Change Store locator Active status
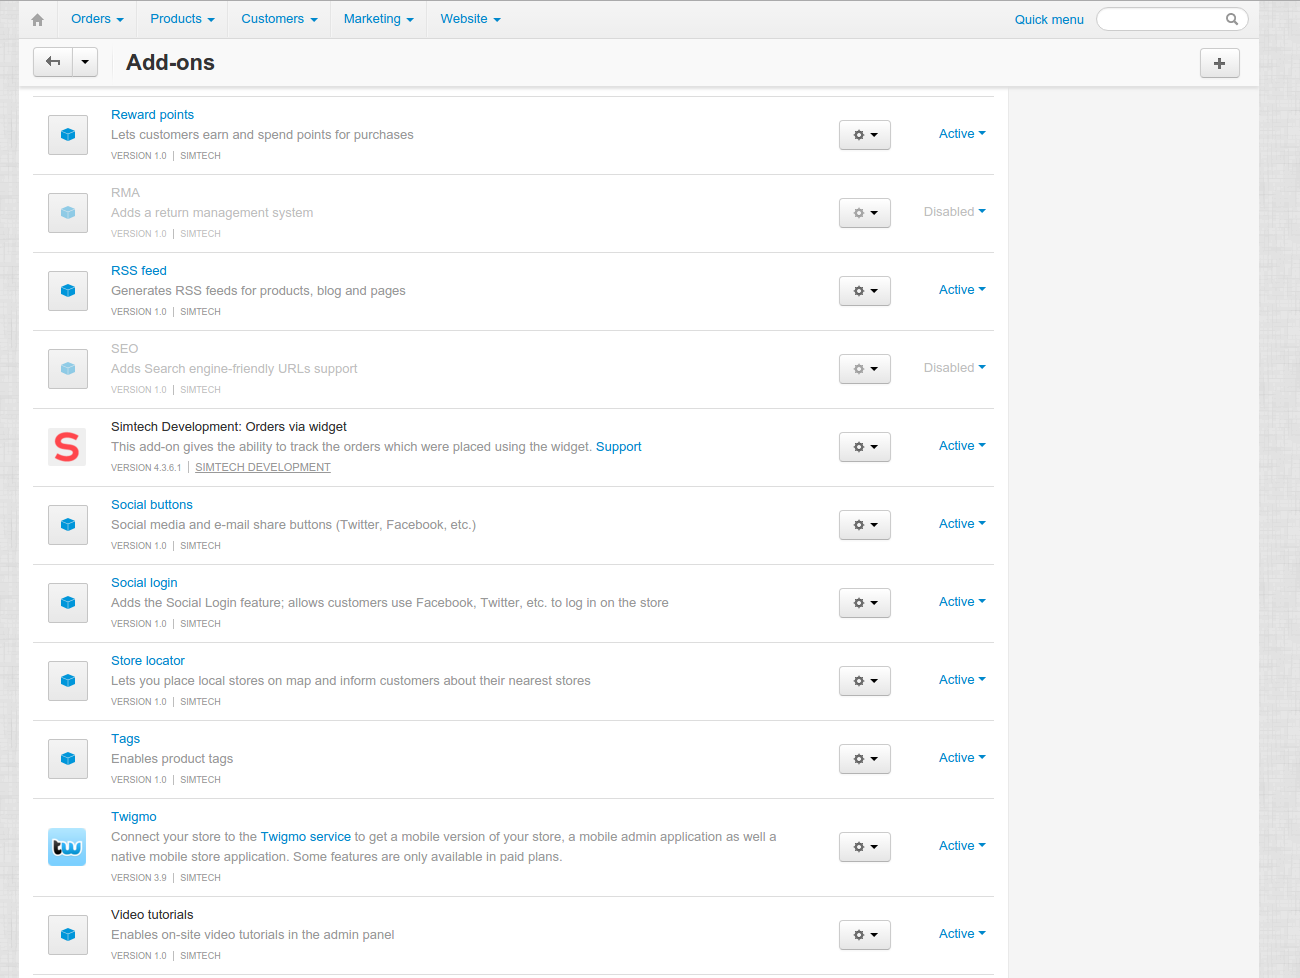Screen dimensions: 1300x978 tap(962, 680)
